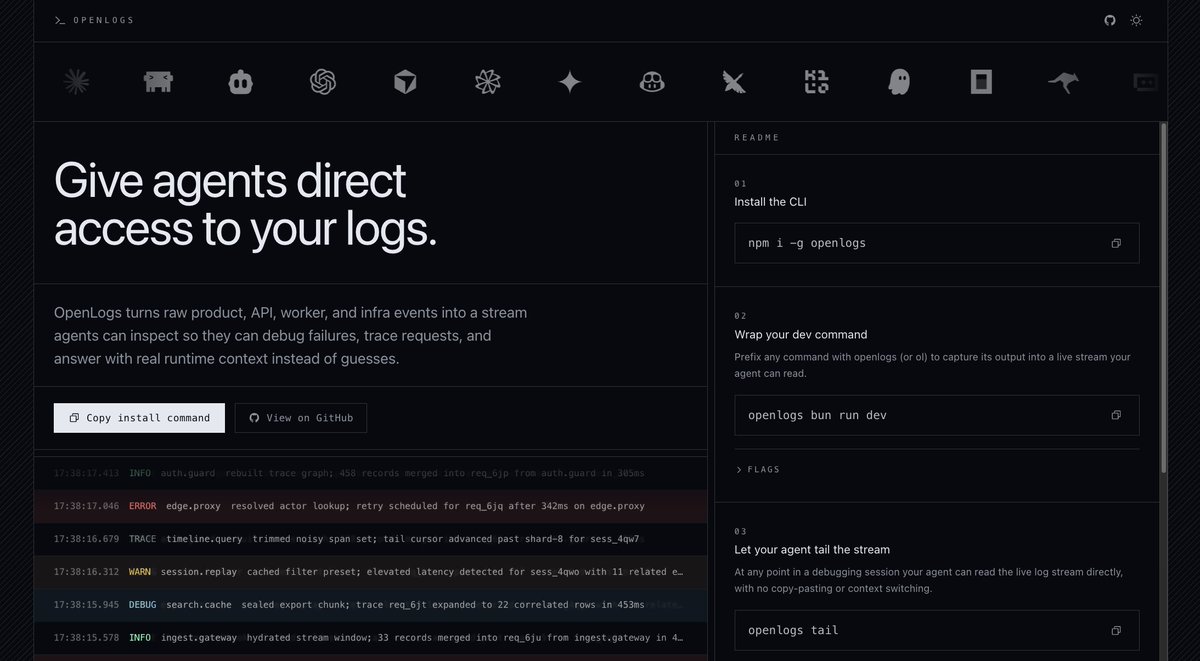The image size is (1200, 661).
Task: Click the OpenLogs terminal prompt logo
Action: click(x=60, y=20)
